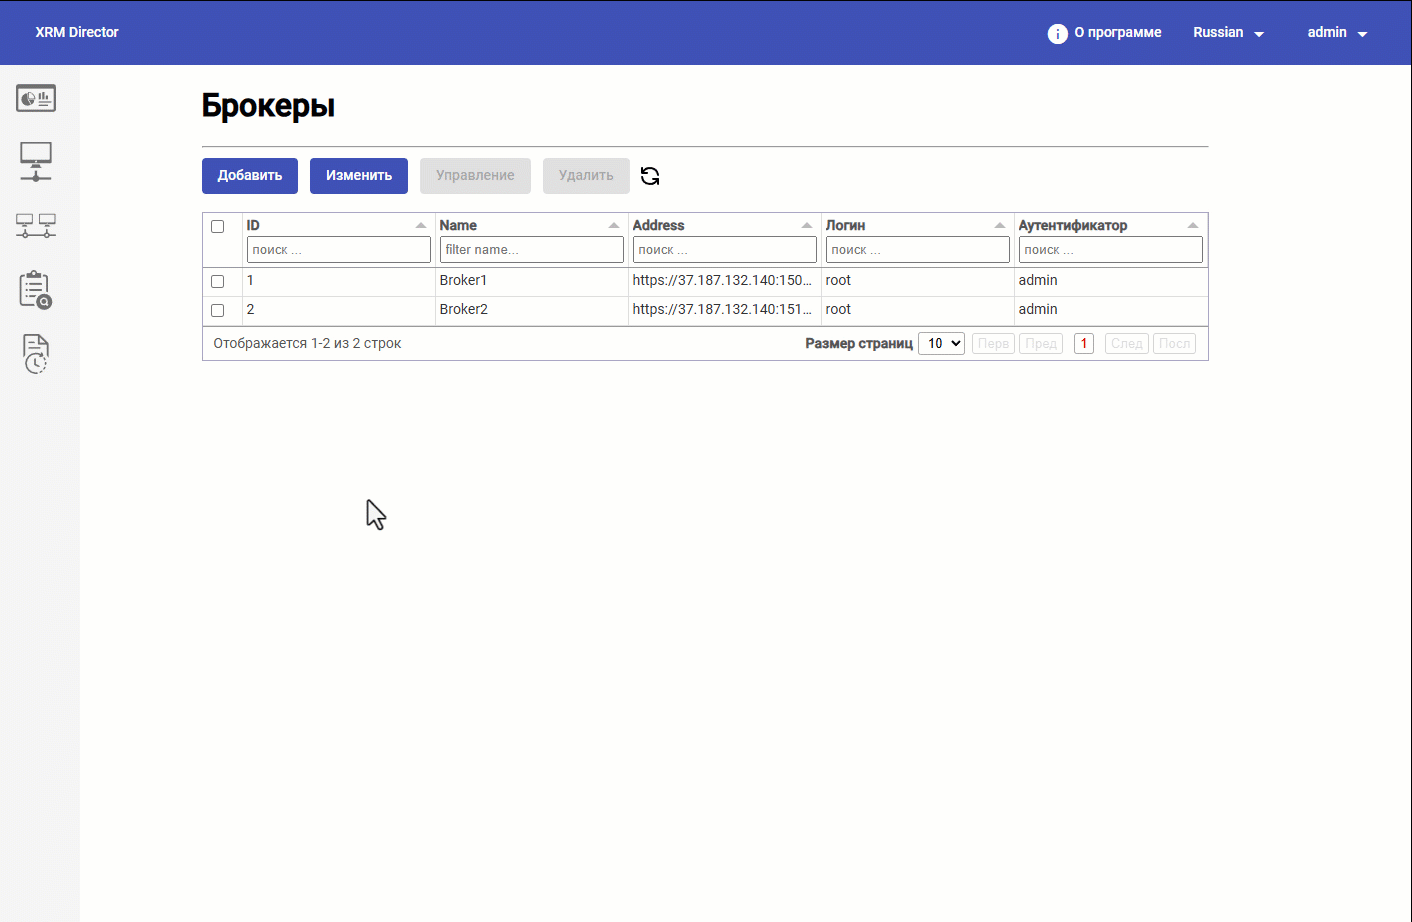The width and height of the screenshot is (1412, 922).
Task: Toggle the select-all checkbox in table header
Action: 217,226
